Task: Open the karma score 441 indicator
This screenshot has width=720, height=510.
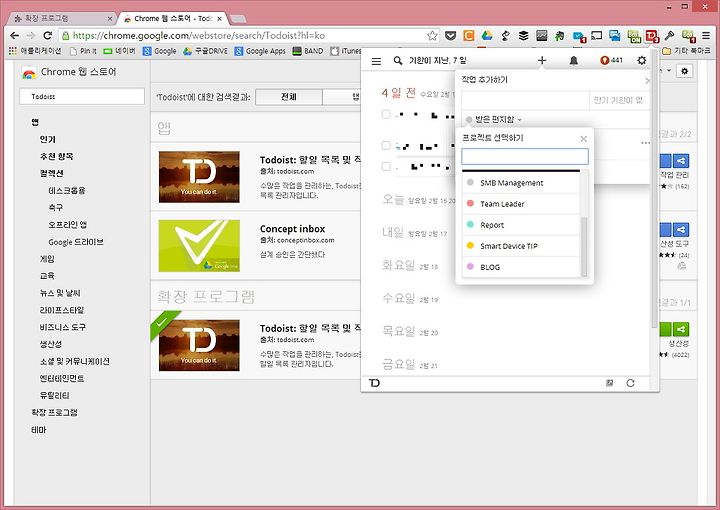Action: click(x=611, y=60)
